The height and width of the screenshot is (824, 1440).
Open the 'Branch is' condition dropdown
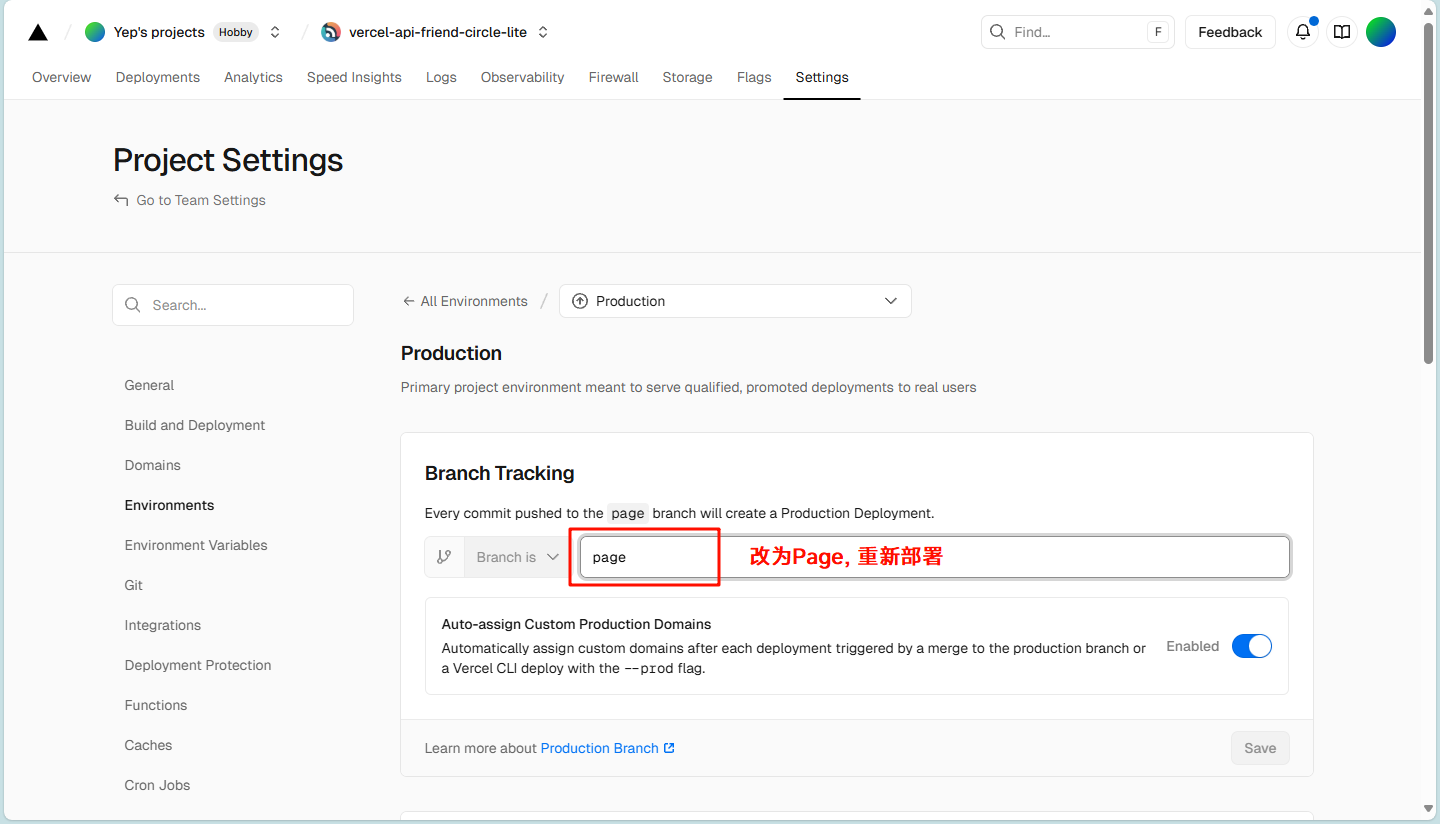tap(517, 557)
